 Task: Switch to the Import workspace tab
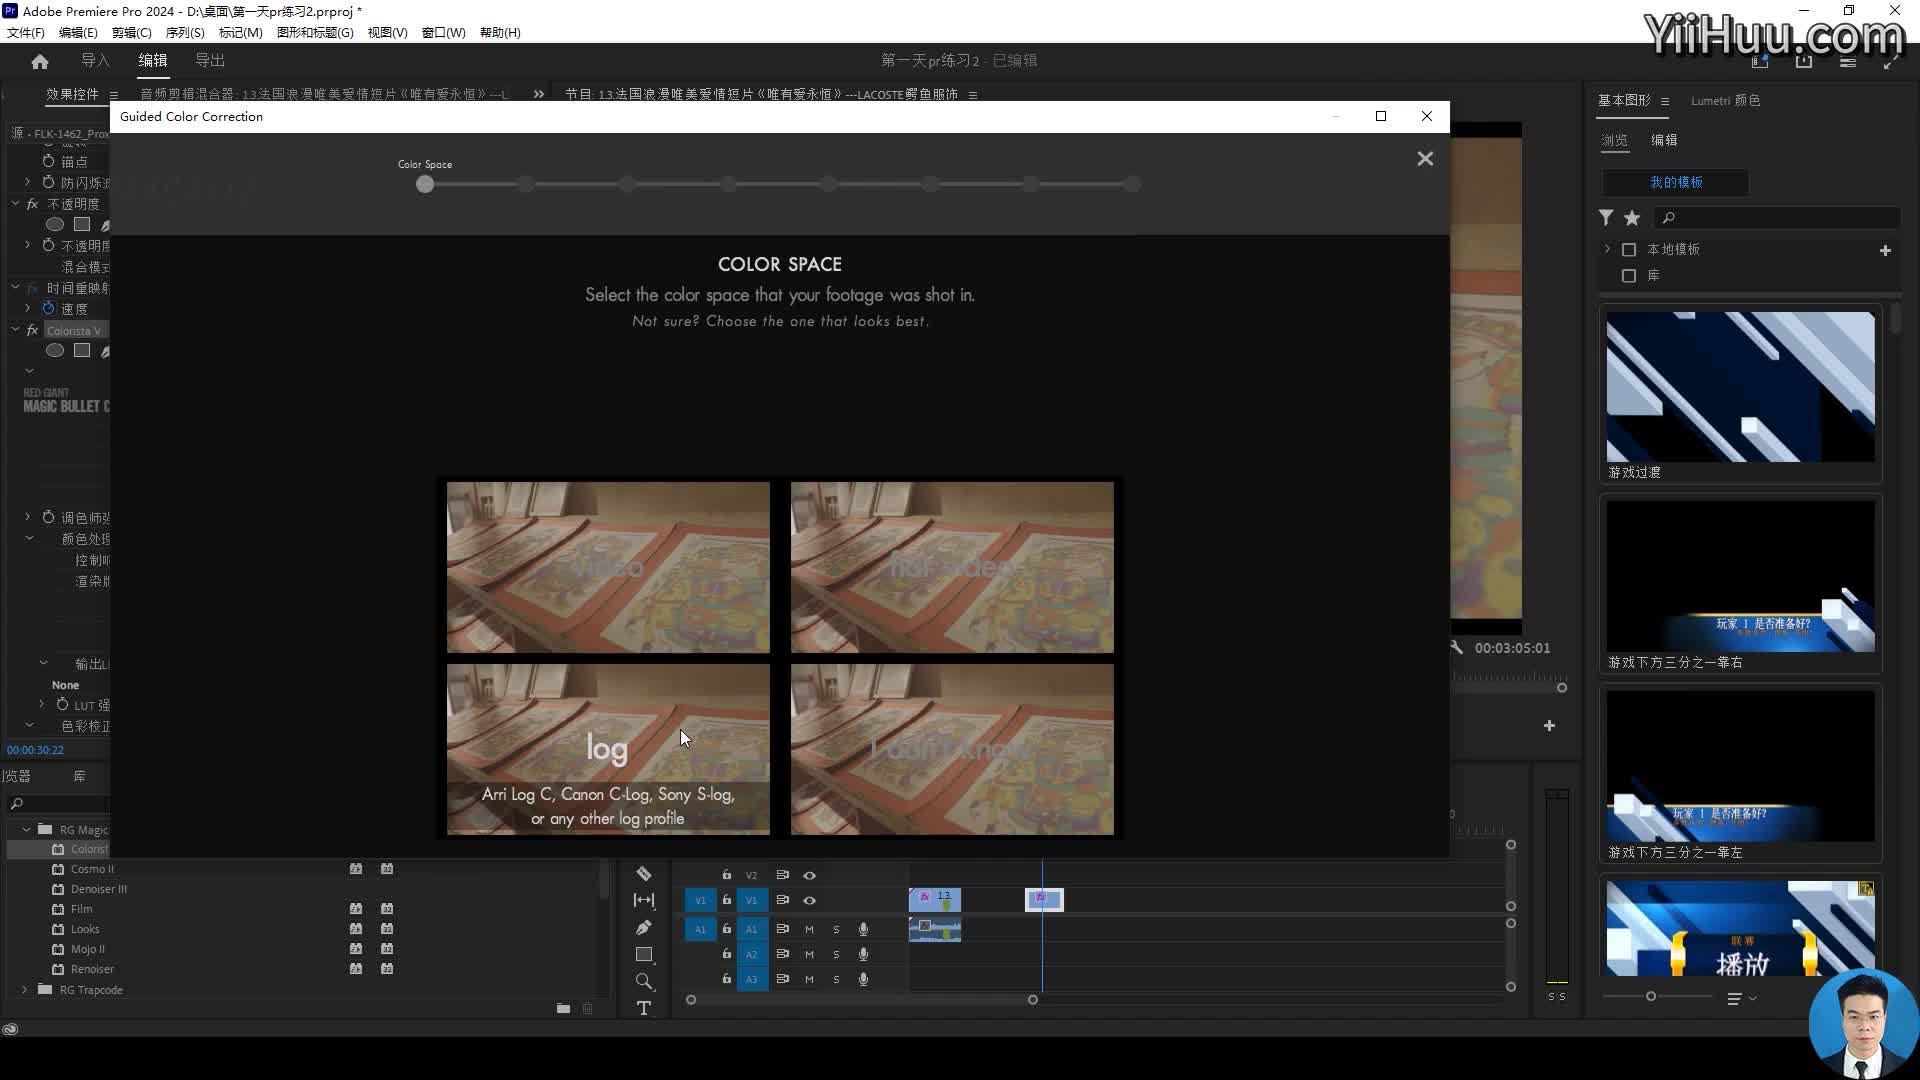(x=96, y=61)
